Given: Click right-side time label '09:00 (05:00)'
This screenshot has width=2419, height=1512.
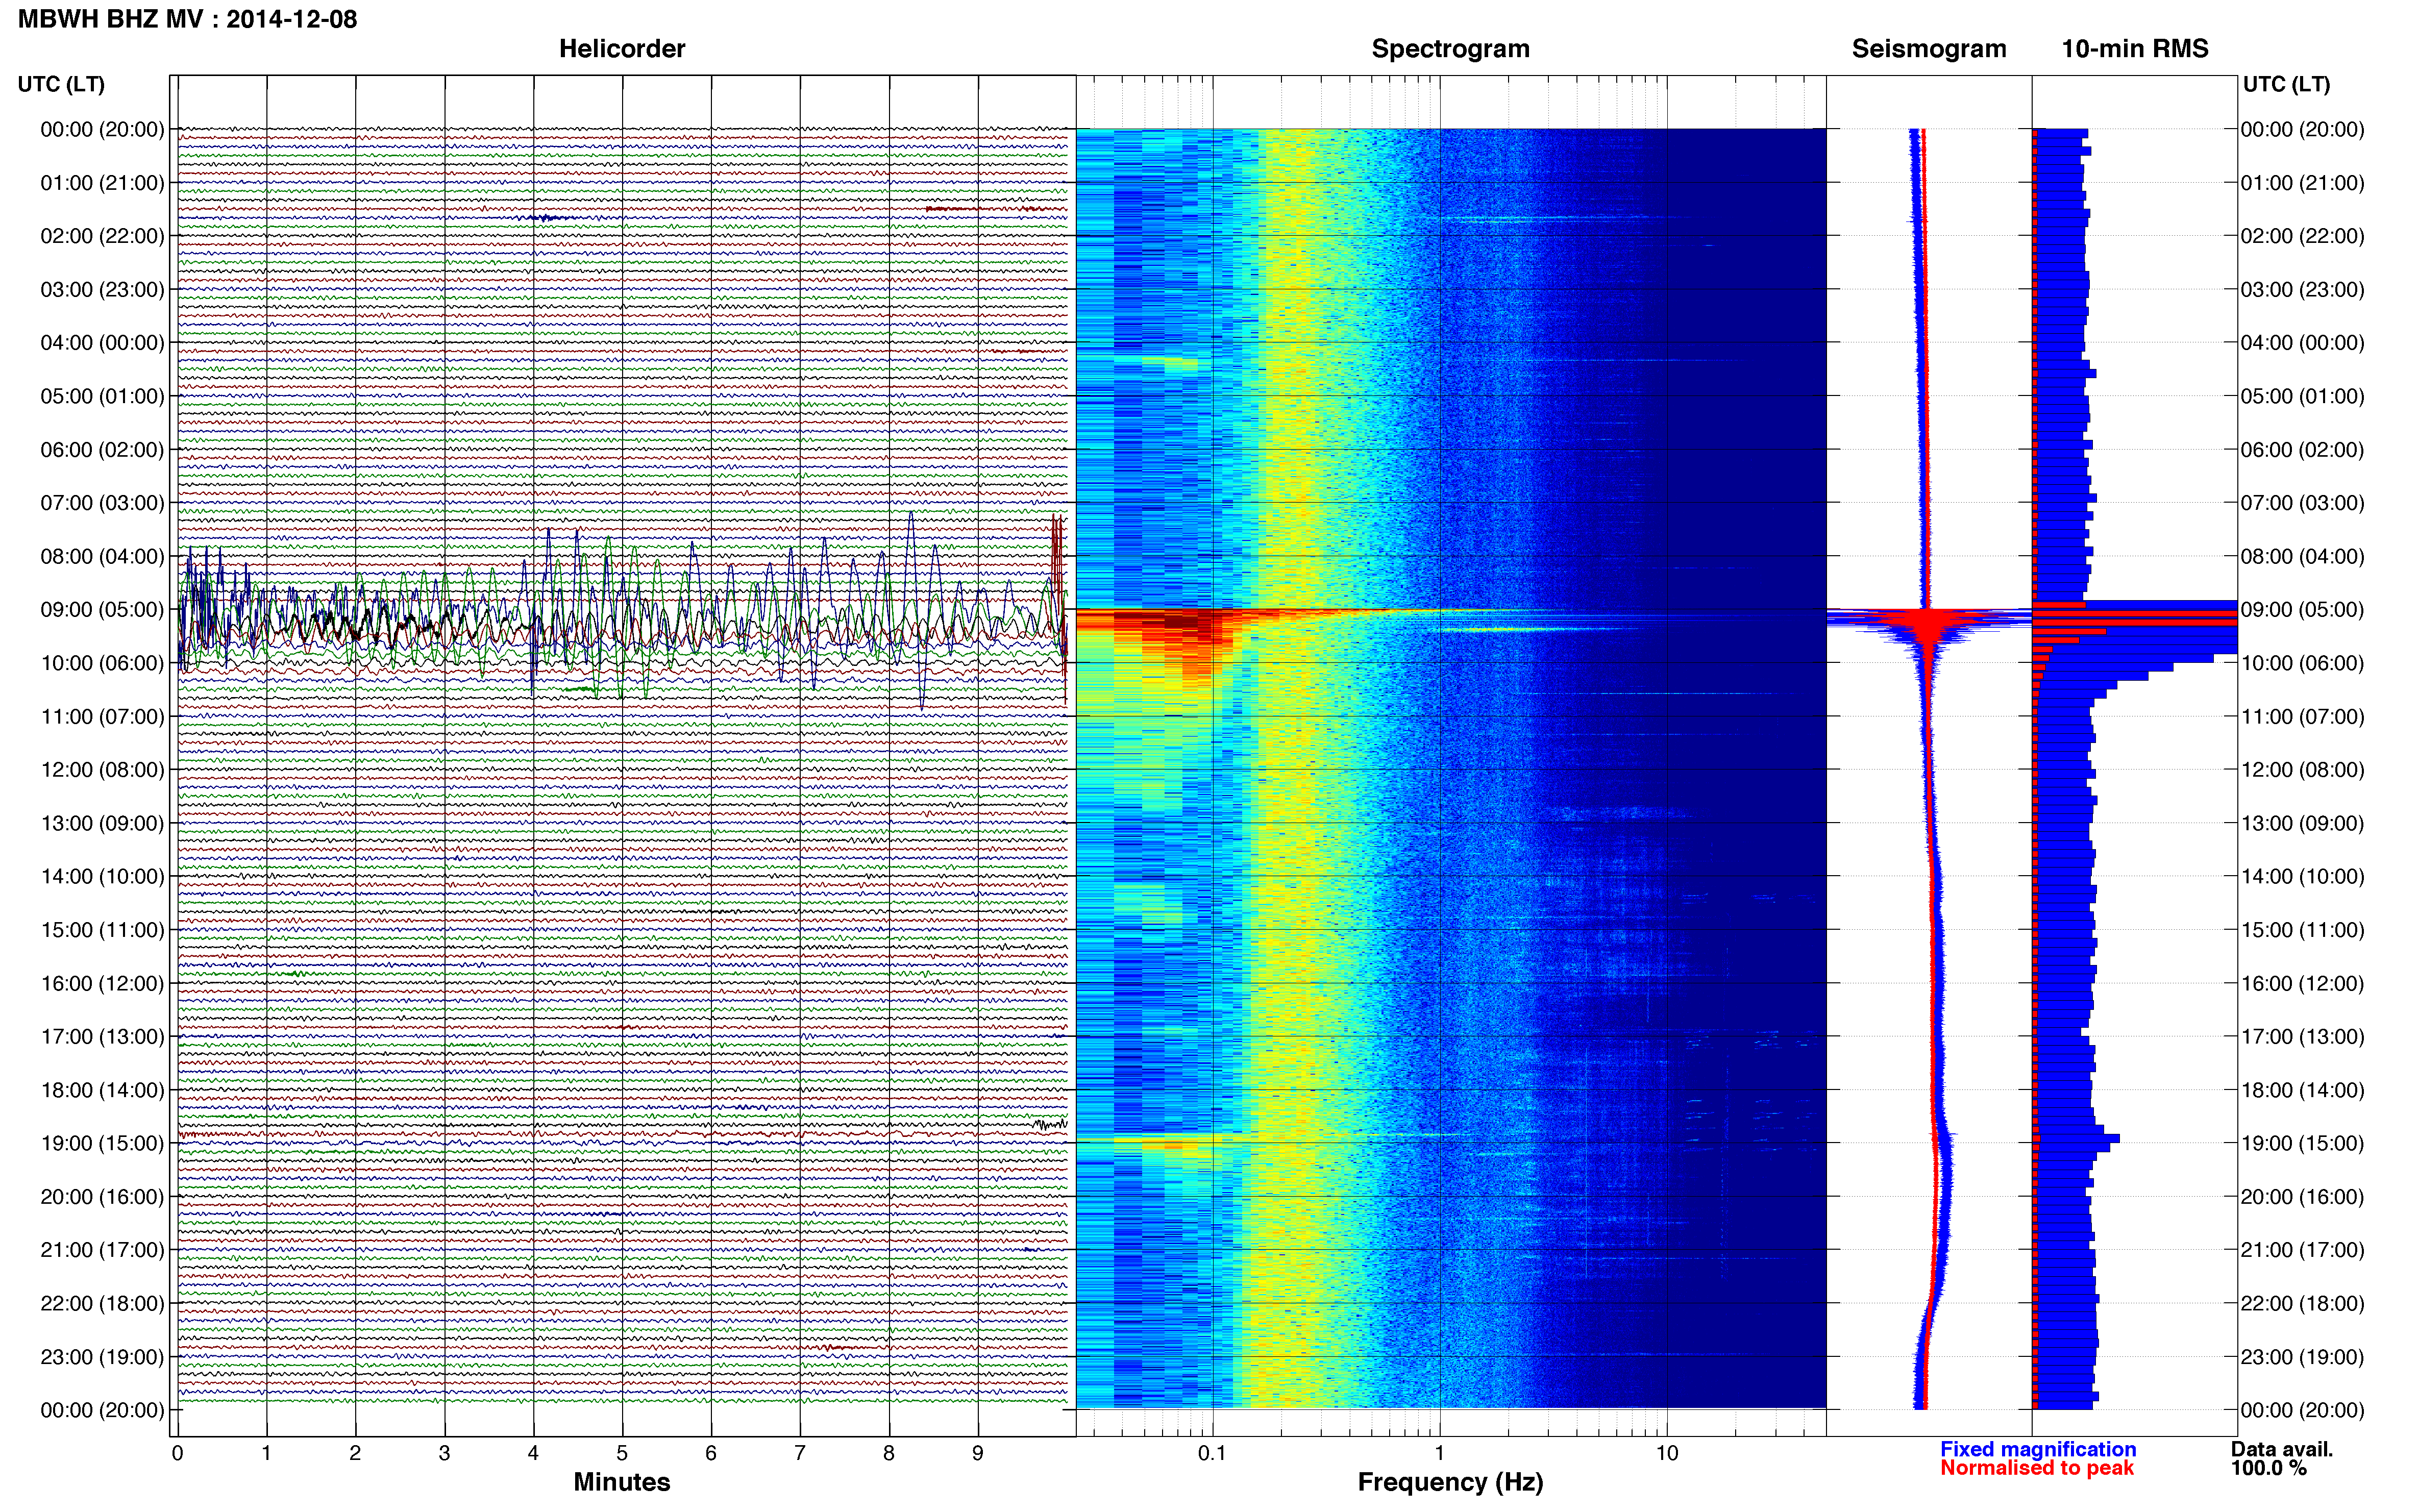Looking at the screenshot, I should tap(2302, 610).
